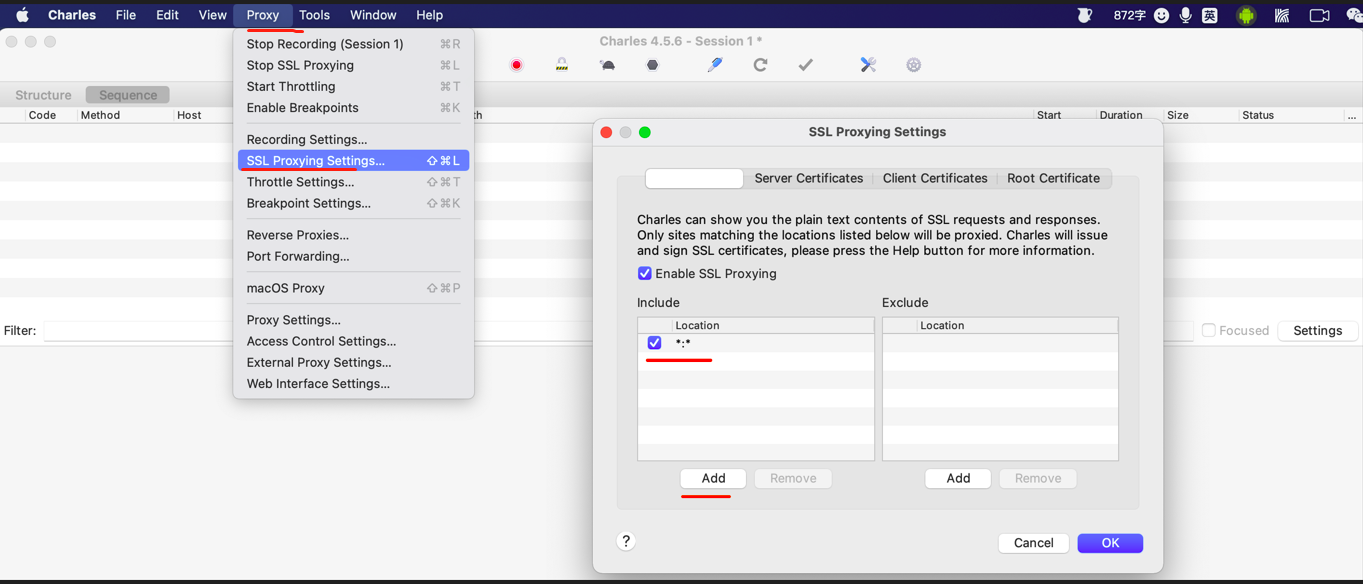
Task: Select Start Throttling menu item
Action: point(353,87)
